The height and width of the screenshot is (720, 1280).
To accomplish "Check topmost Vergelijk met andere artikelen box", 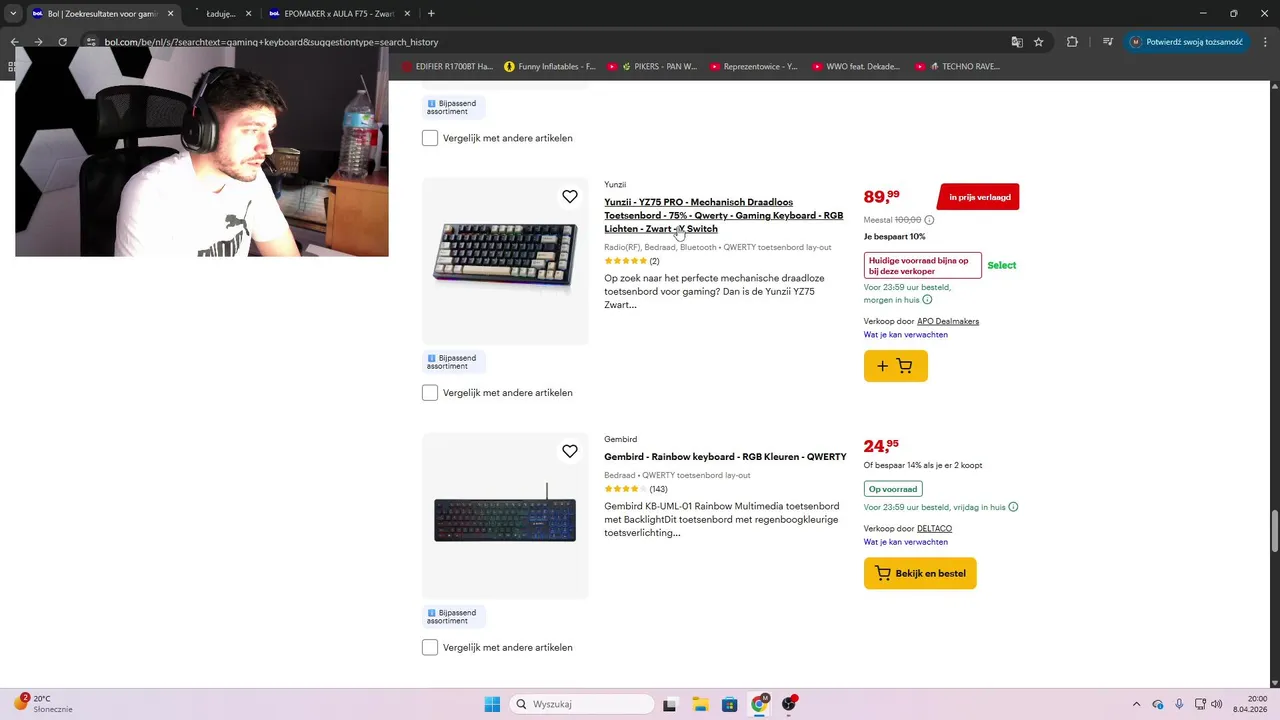I will click(430, 138).
